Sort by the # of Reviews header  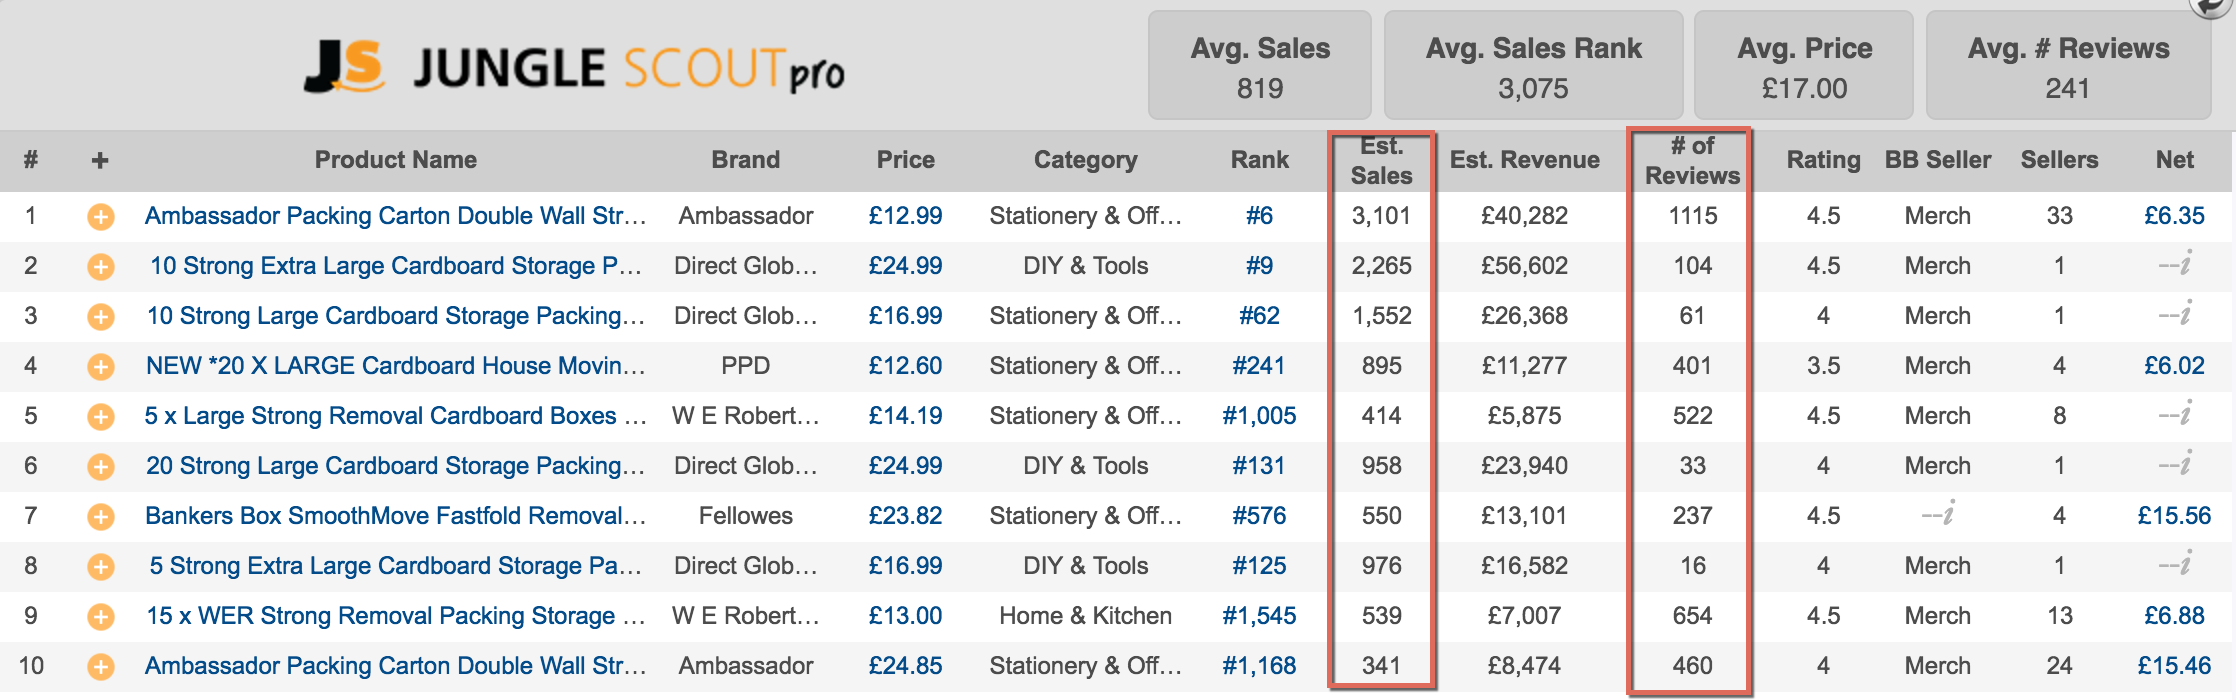click(x=1692, y=161)
